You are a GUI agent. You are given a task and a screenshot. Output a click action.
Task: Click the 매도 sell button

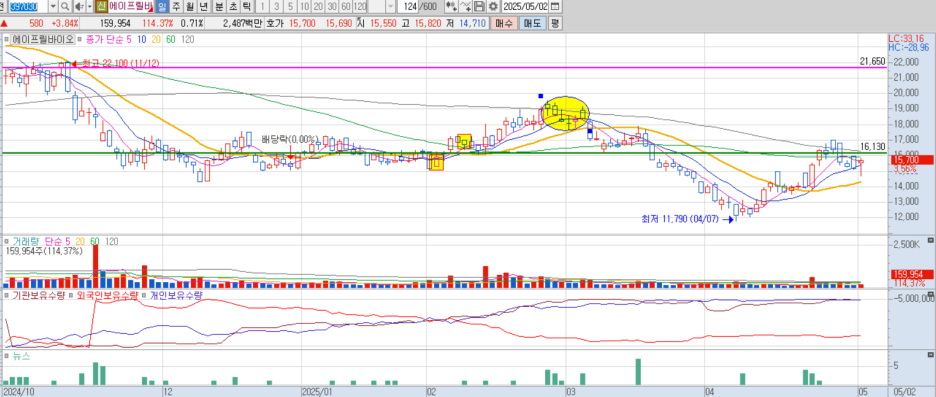tap(532, 23)
